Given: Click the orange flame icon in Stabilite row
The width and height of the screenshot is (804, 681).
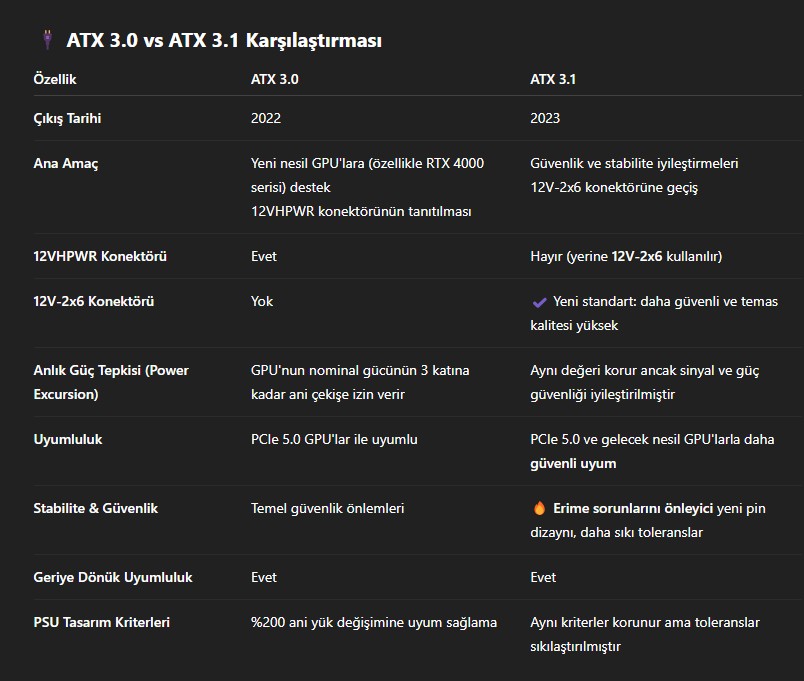Looking at the screenshot, I should tap(539, 508).
